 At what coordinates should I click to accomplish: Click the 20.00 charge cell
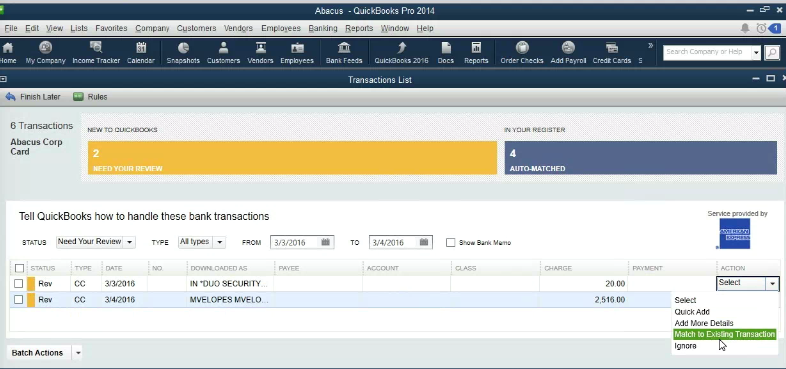pos(584,284)
